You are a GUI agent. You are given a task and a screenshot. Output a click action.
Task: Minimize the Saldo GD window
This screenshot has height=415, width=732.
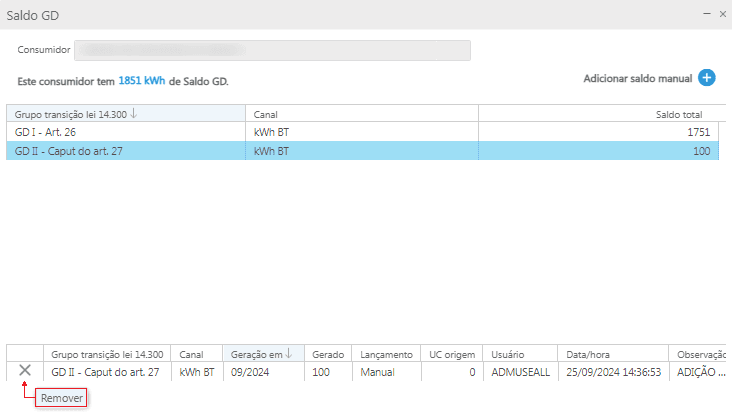point(705,14)
